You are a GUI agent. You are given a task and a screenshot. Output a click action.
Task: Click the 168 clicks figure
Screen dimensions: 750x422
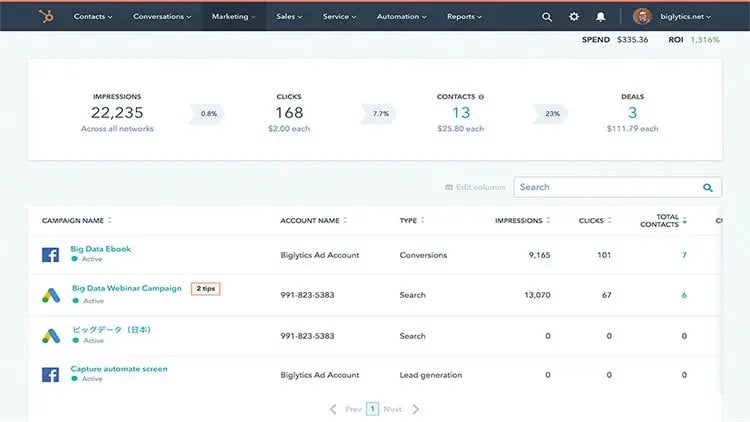289,113
